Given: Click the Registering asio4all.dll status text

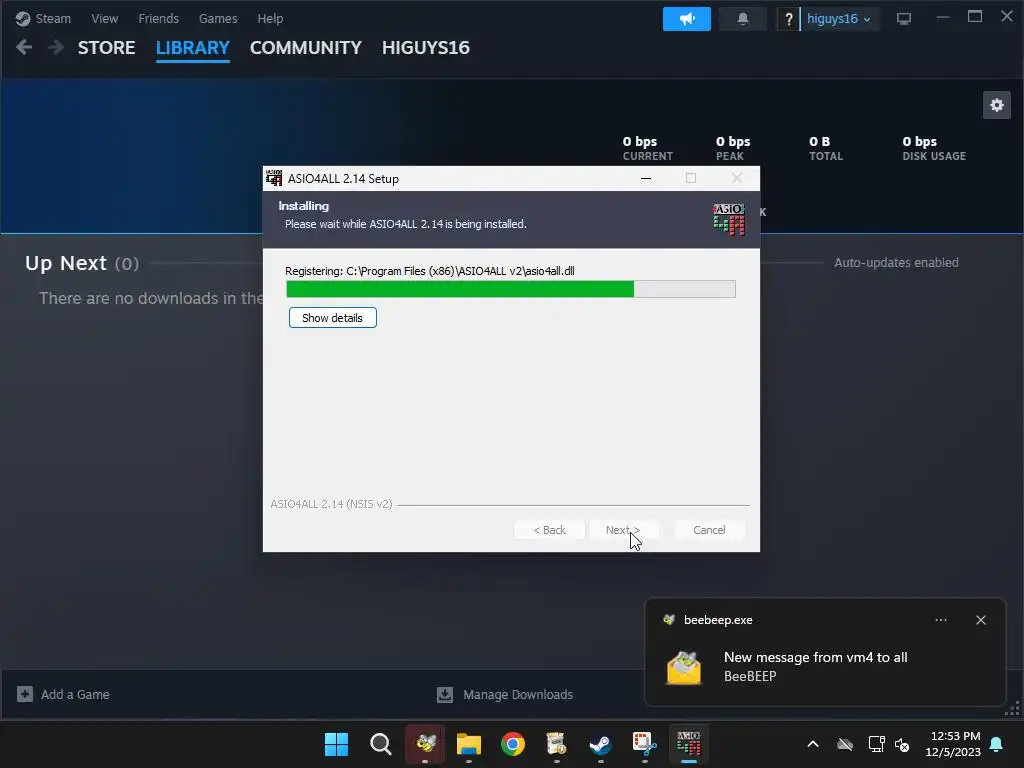Looking at the screenshot, I should [x=430, y=271].
